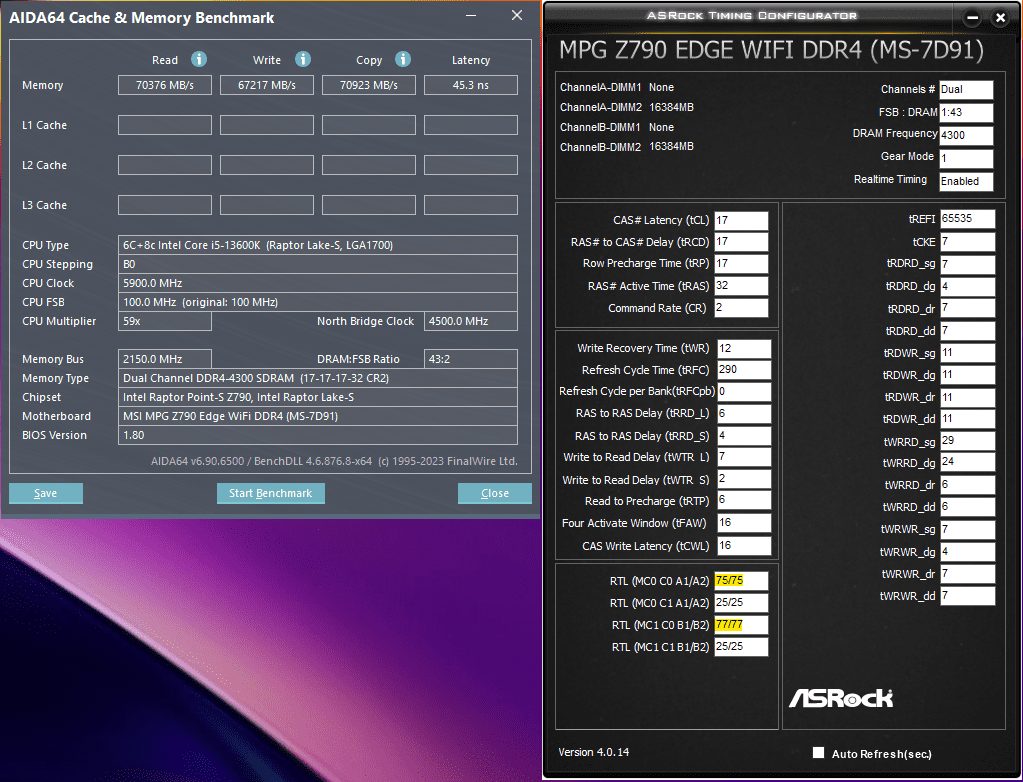Click the Read info icon in AIDA64
Screen dimensions: 1023x782
199,59
